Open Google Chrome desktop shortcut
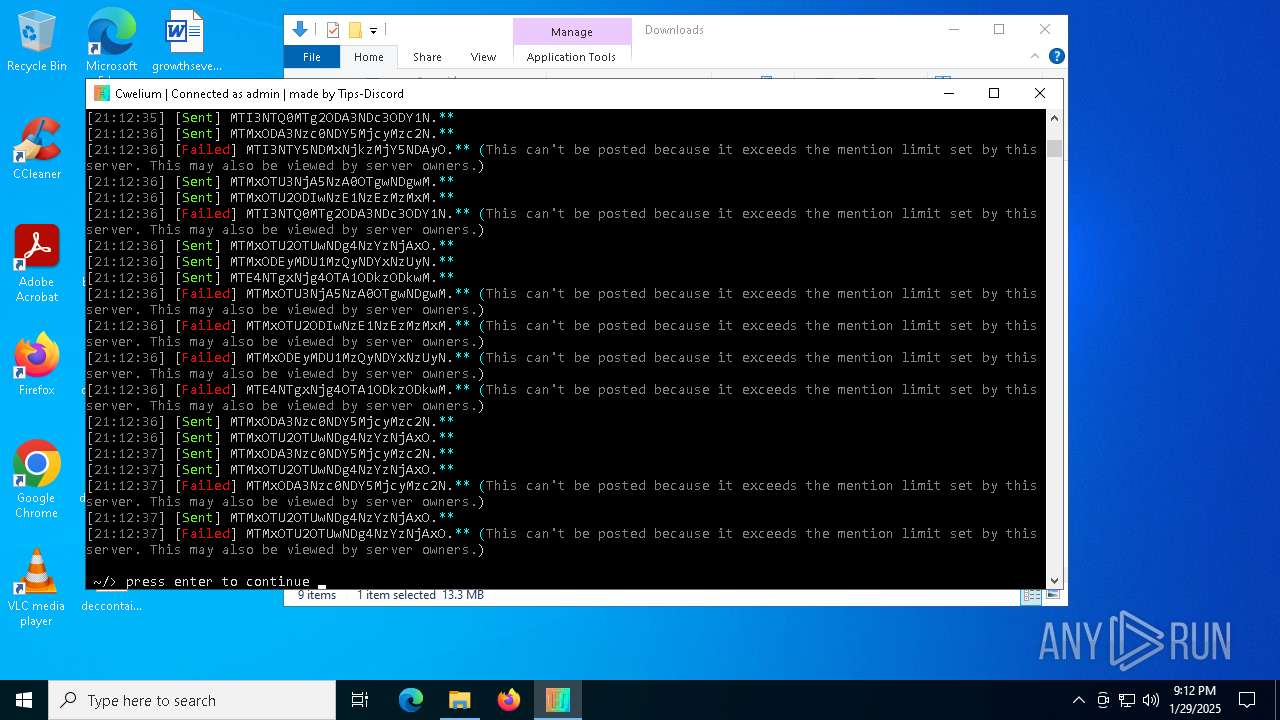Screen dimensions: 1280x720 tap(37, 480)
